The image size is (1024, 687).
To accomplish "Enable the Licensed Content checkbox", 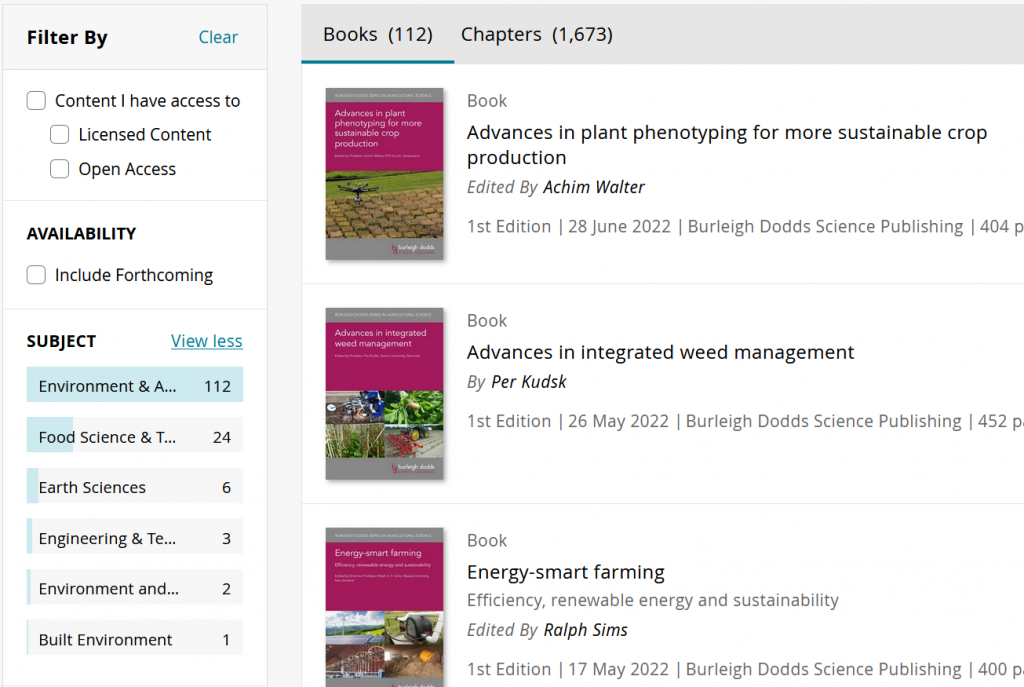I will click(59, 135).
